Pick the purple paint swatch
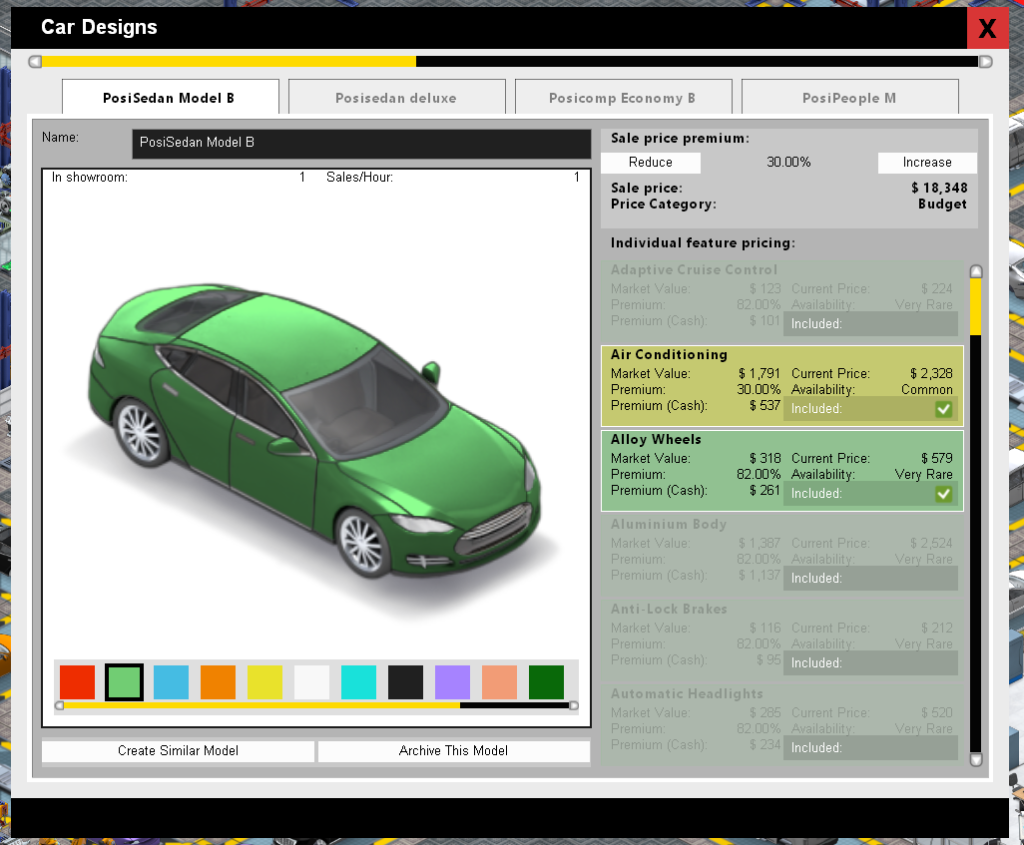 tap(452, 682)
